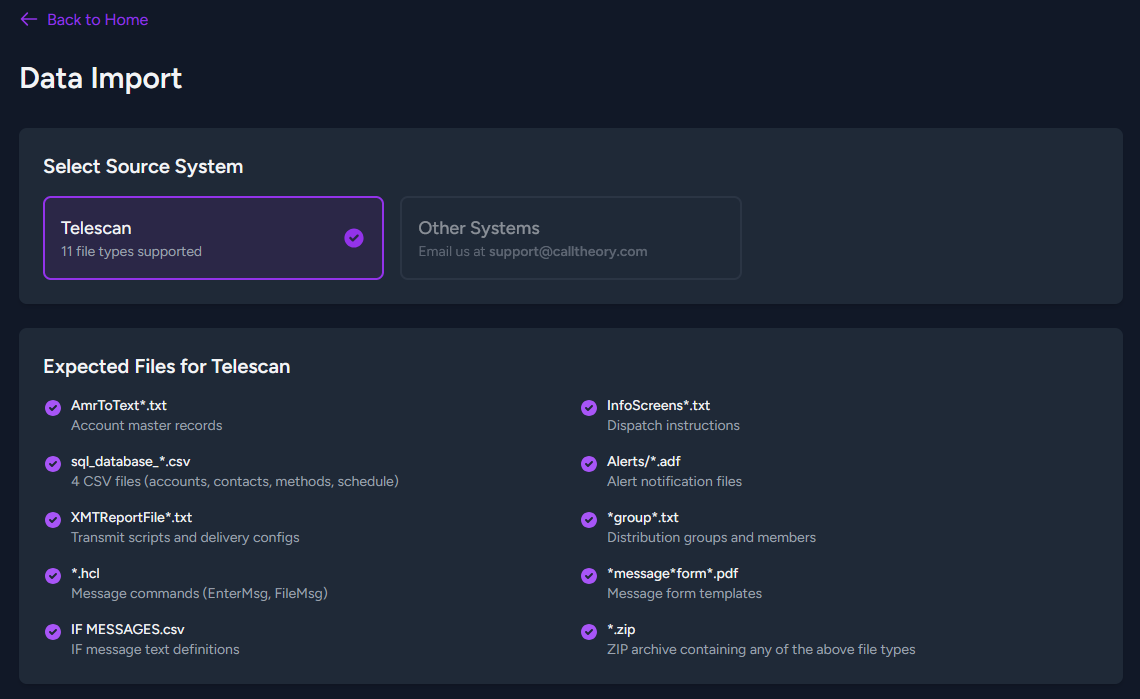Click the checkmark icon beside InfoScreens*.txt
The image size is (1140, 699).
coord(589,407)
